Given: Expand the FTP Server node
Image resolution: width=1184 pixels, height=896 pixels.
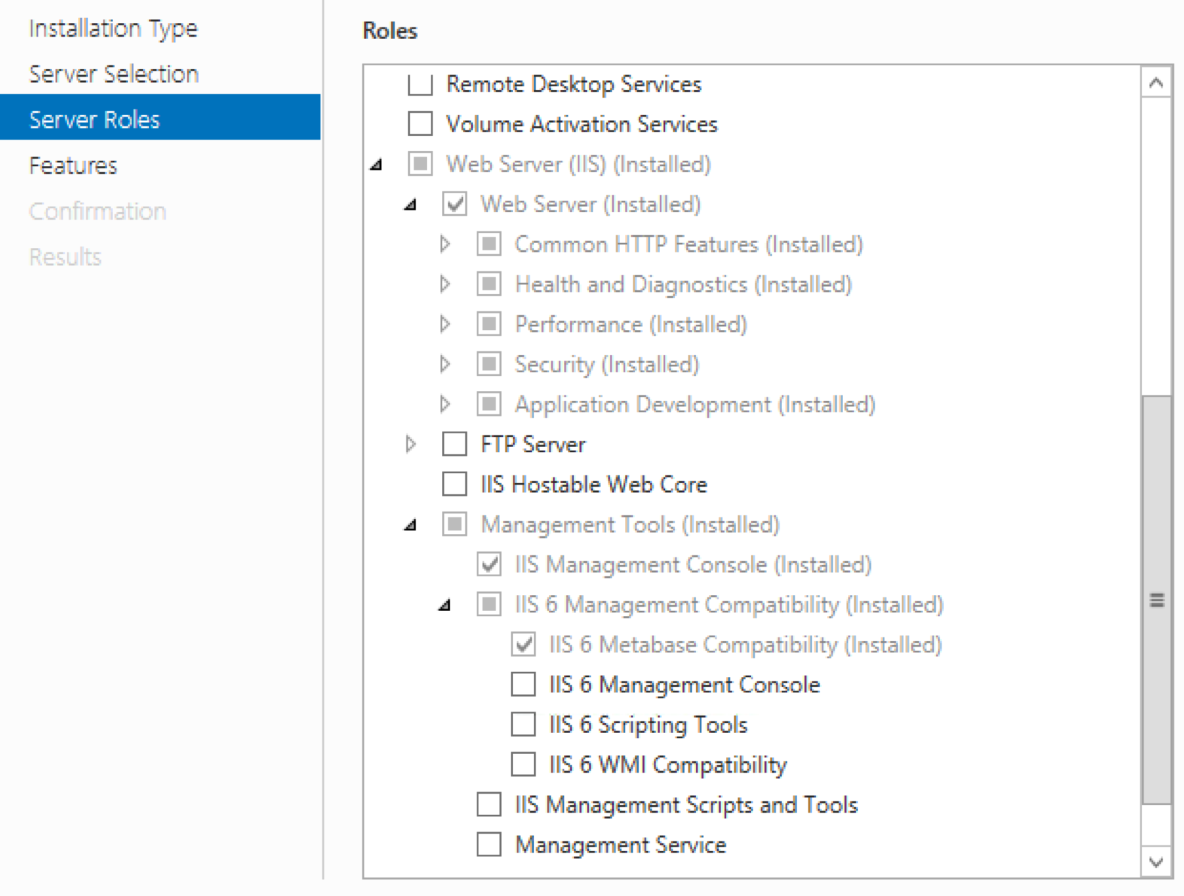Looking at the screenshot, I should (411, 444).
